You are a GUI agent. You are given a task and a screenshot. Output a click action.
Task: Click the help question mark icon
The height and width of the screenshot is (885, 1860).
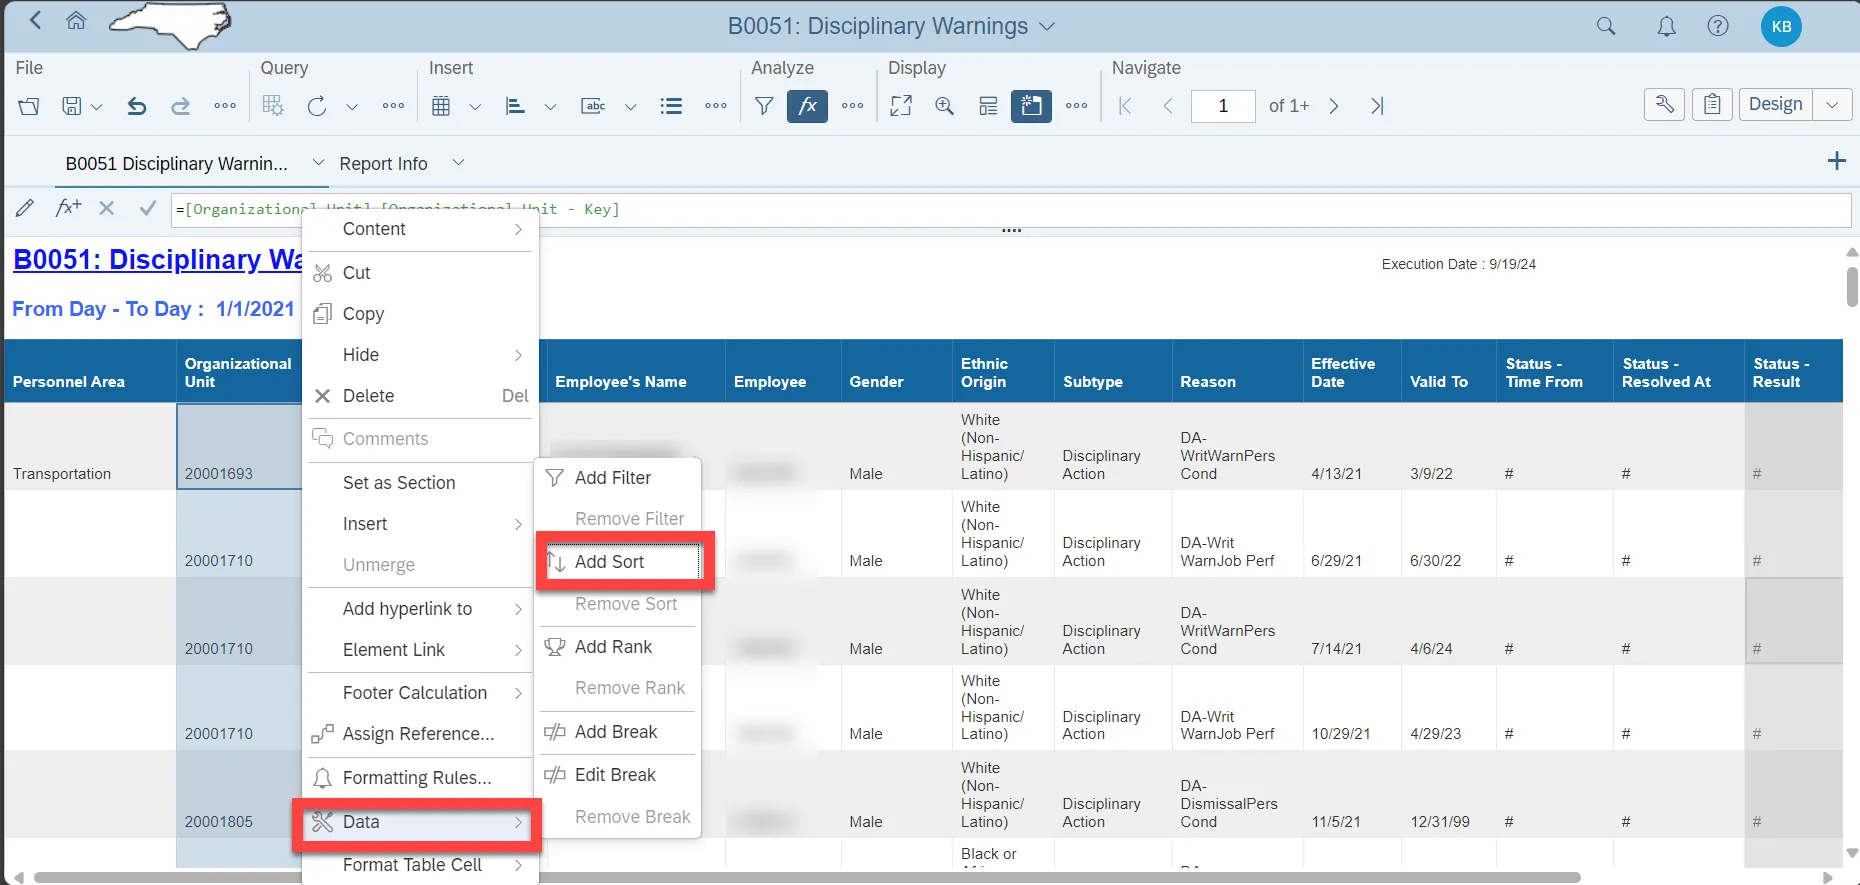1718,27
